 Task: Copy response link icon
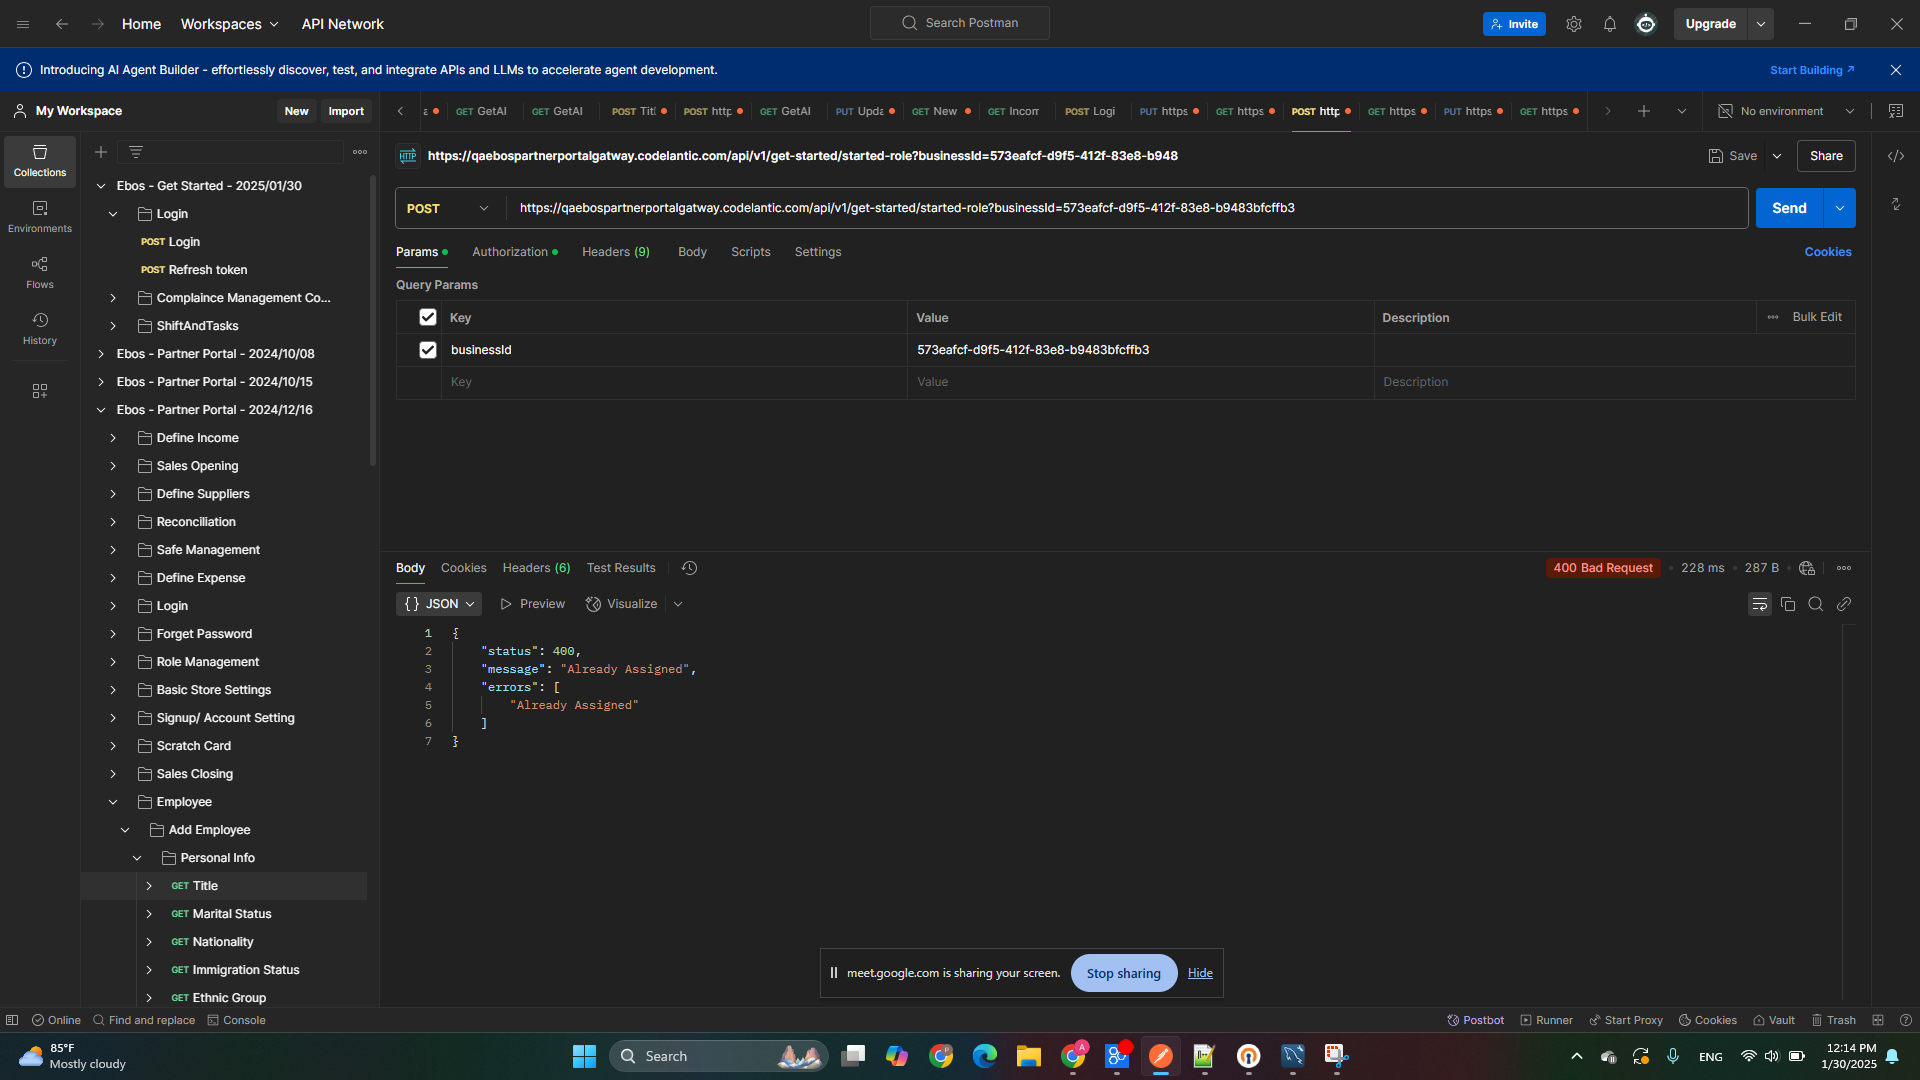pos(1844,604)
